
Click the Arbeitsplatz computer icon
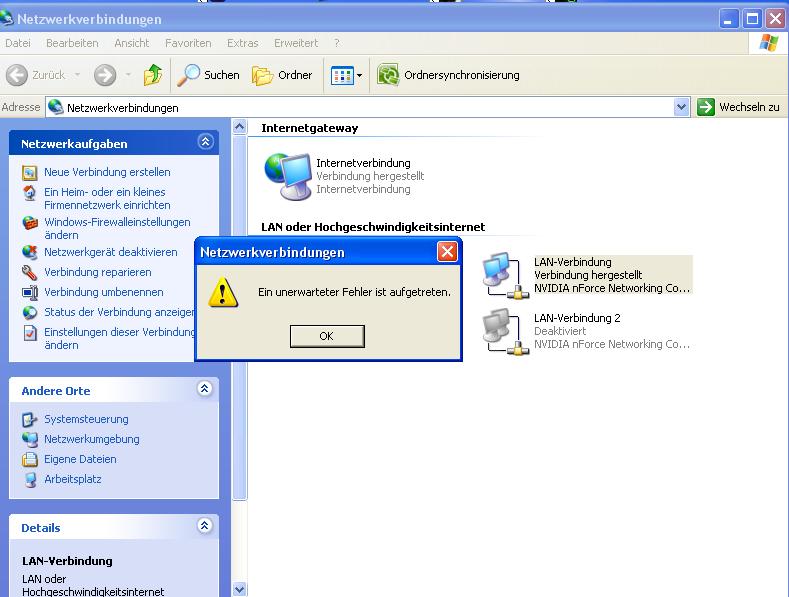tap(30, 479)
